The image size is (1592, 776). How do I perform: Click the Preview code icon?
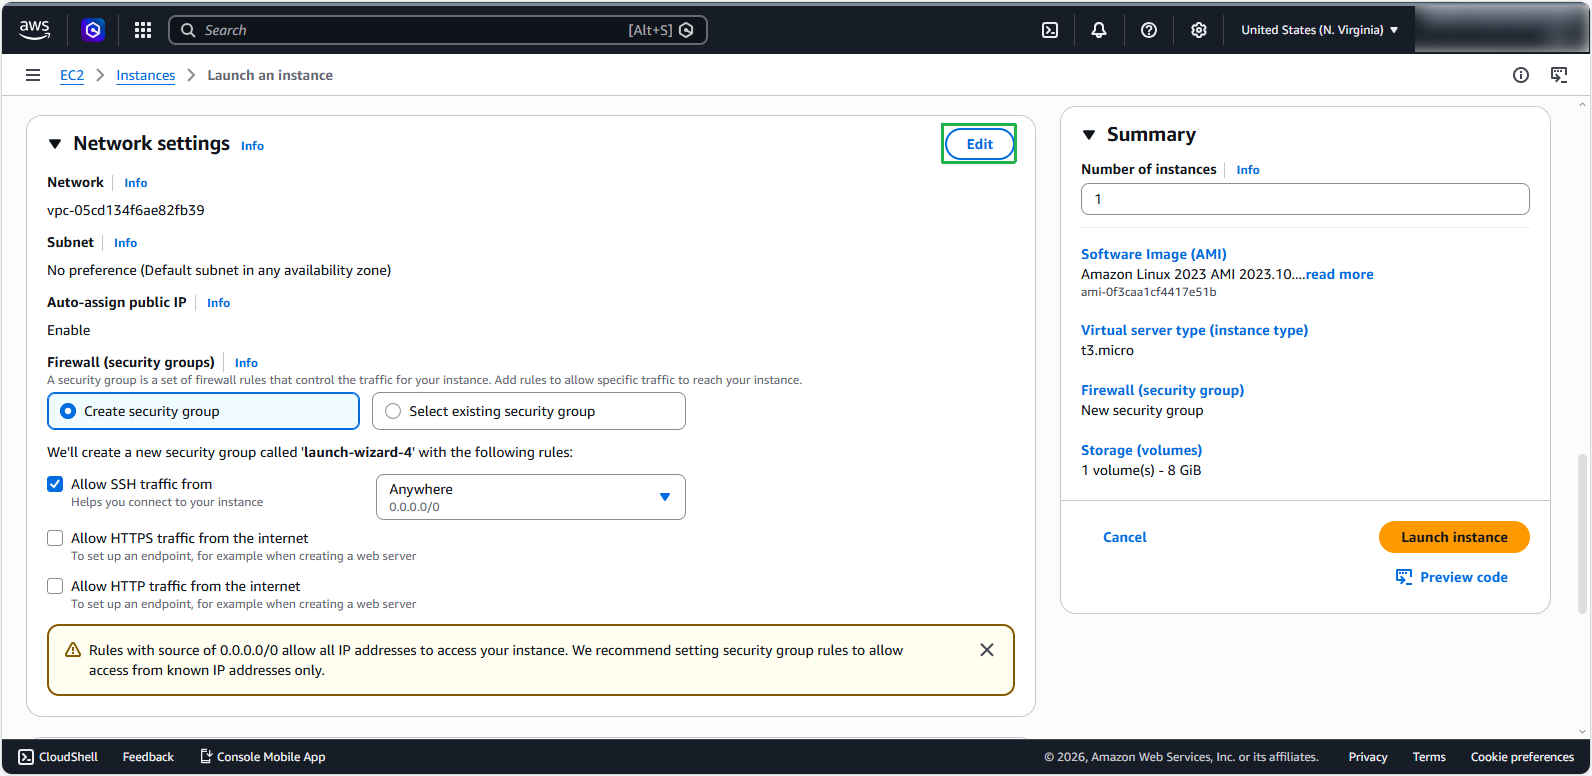(x=1404, y=577)
